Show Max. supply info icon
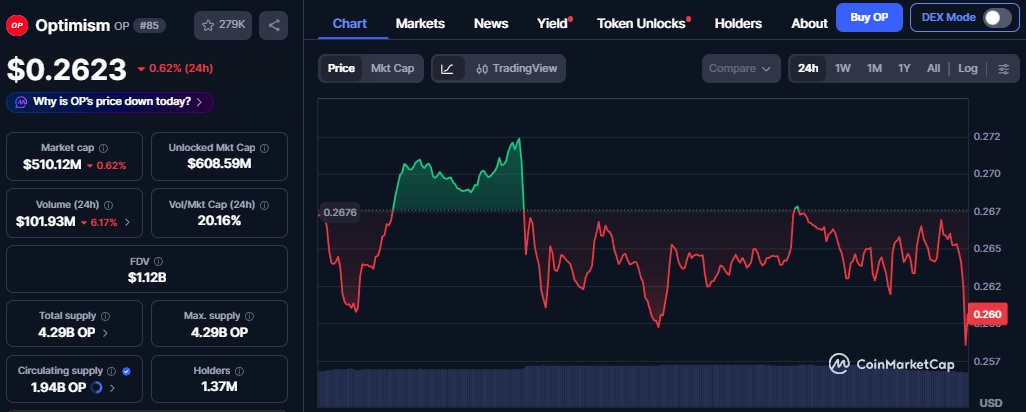 (249, 317)
